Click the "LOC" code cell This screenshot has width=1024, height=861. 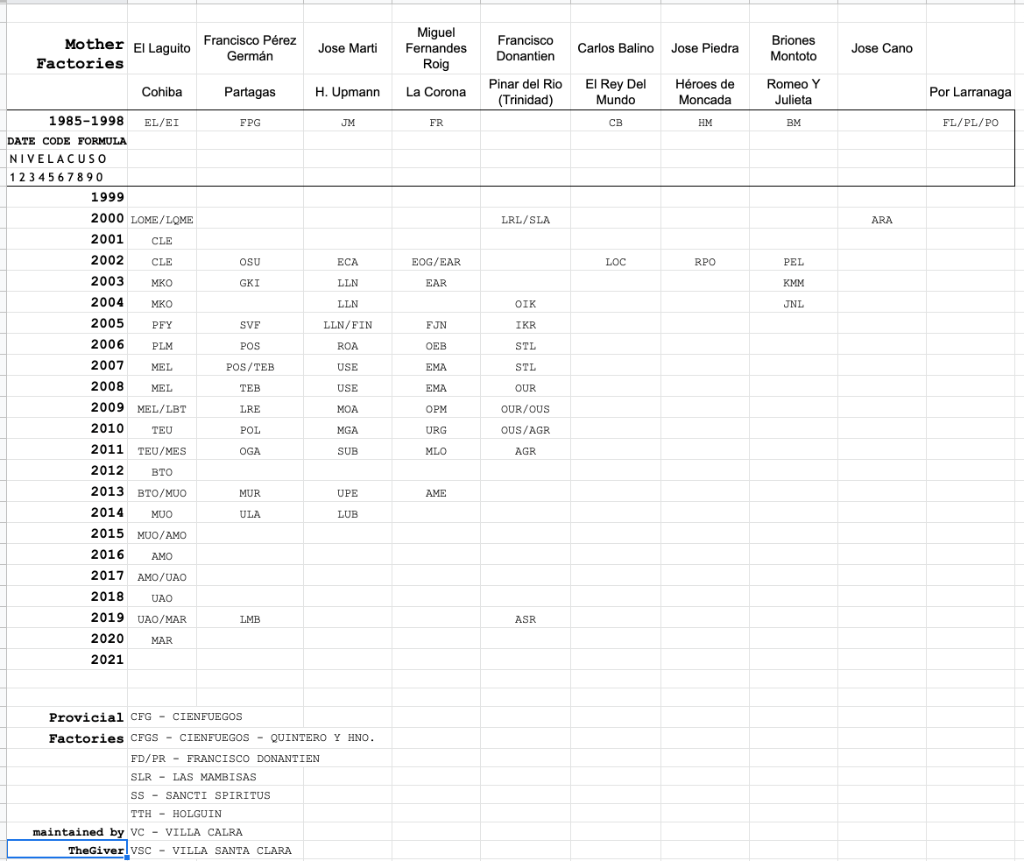coord(615,261)
